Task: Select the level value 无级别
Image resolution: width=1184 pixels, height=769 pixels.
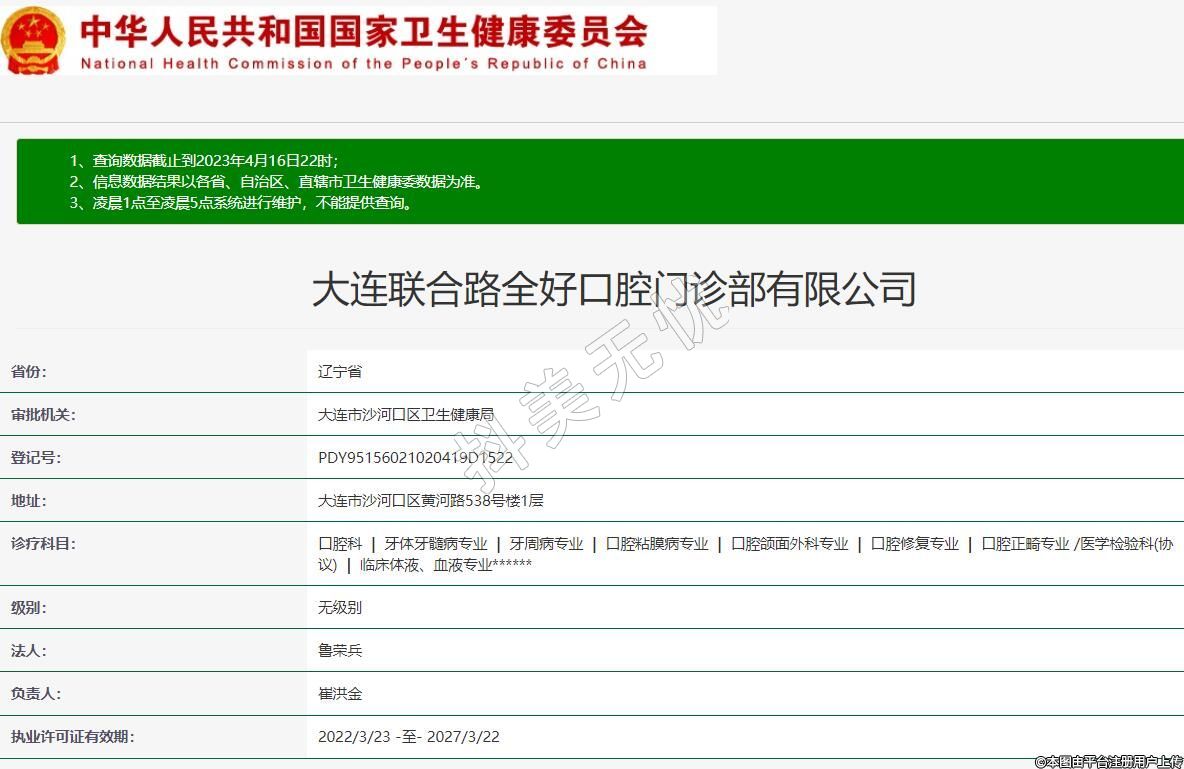Action: pyautogui.click(x=340, y=608)
